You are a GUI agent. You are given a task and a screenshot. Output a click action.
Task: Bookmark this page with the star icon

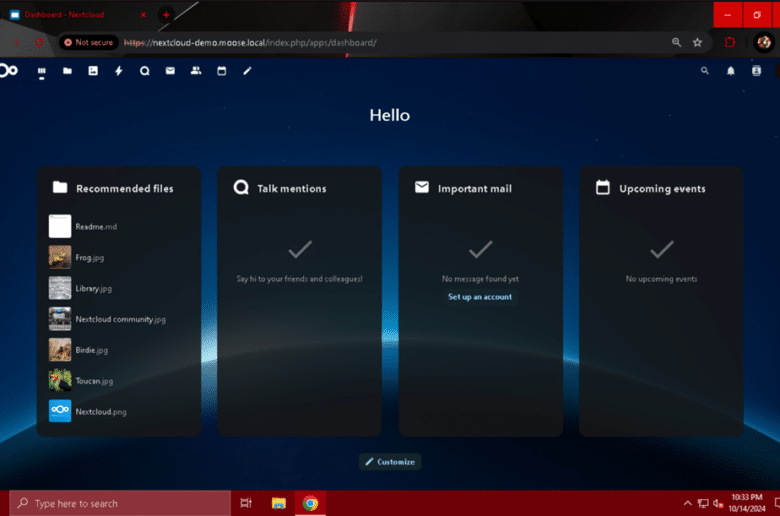[697, 43]
